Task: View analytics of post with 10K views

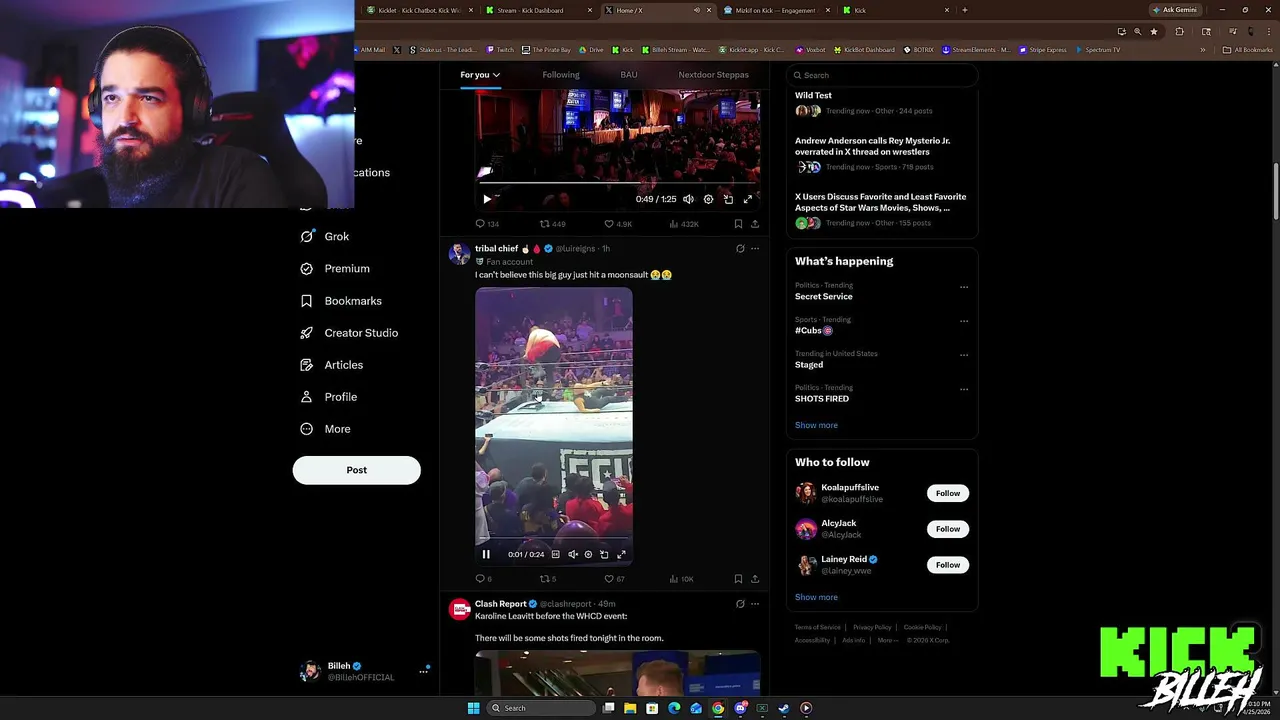Action: coord(681,578)
